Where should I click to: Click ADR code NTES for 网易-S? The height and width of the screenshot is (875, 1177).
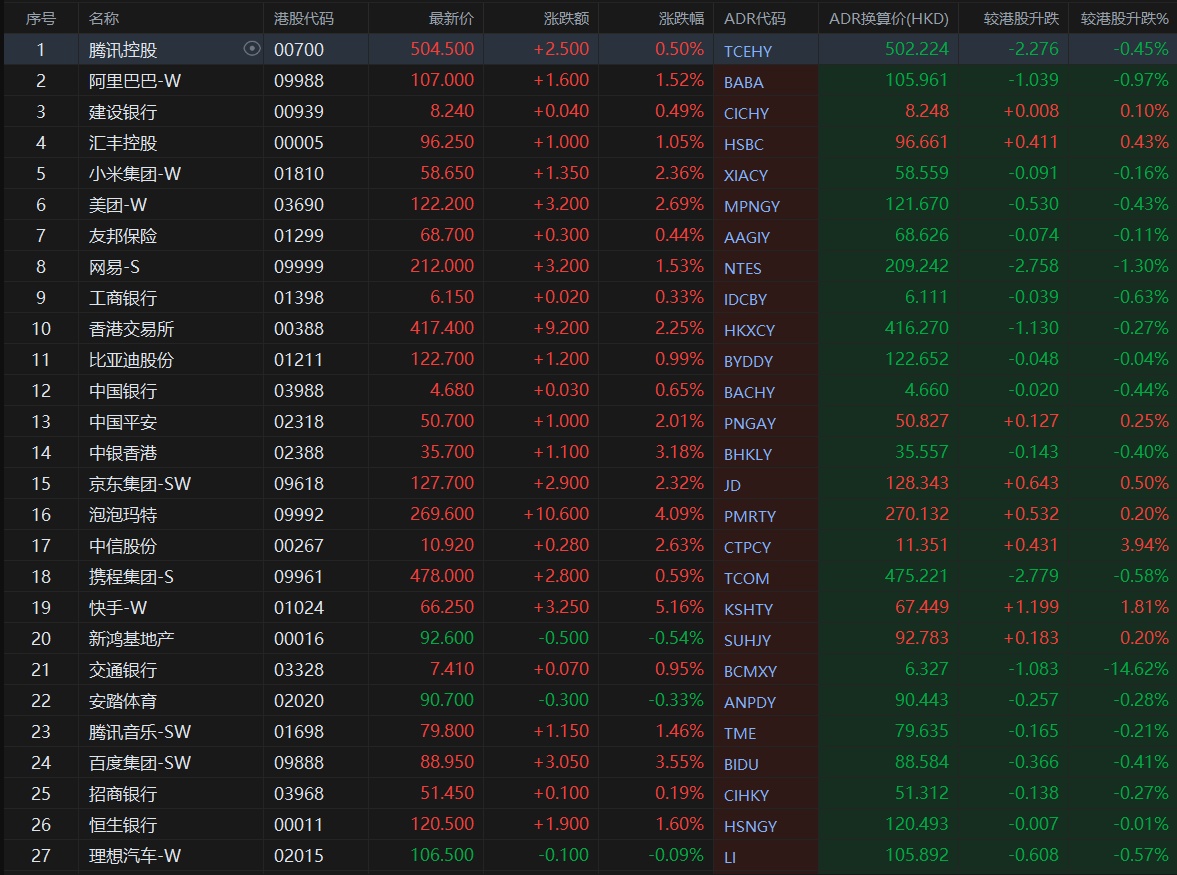click(742, 268)
